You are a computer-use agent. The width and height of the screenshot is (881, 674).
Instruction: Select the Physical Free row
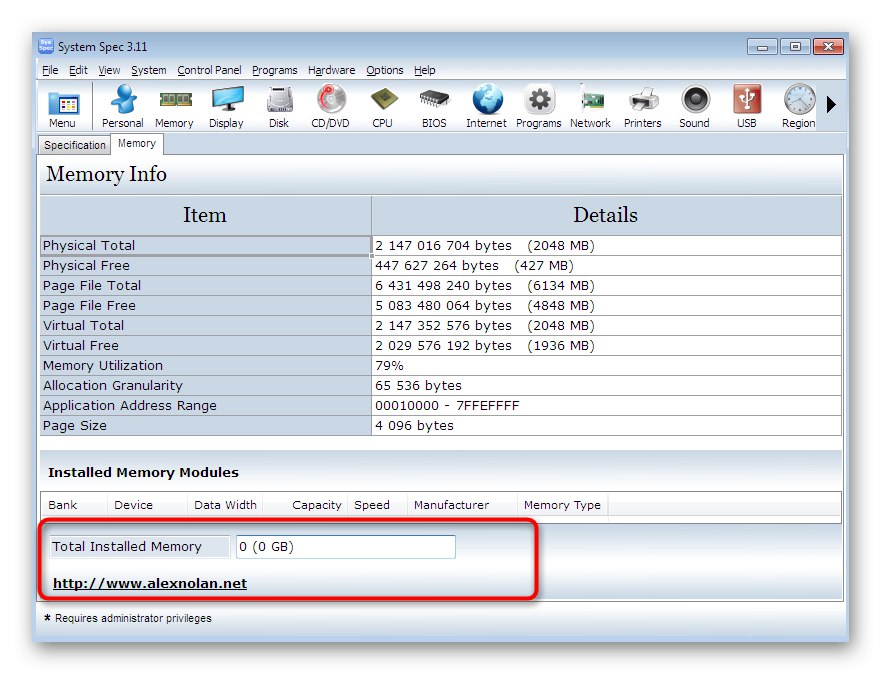tap(440, 266)
